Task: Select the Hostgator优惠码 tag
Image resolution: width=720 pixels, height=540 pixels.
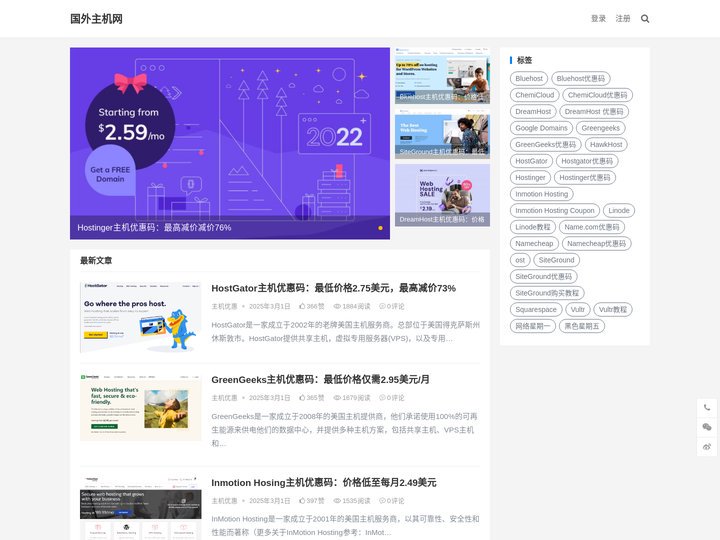Action: pyautogui.click(x=587, y=161)
